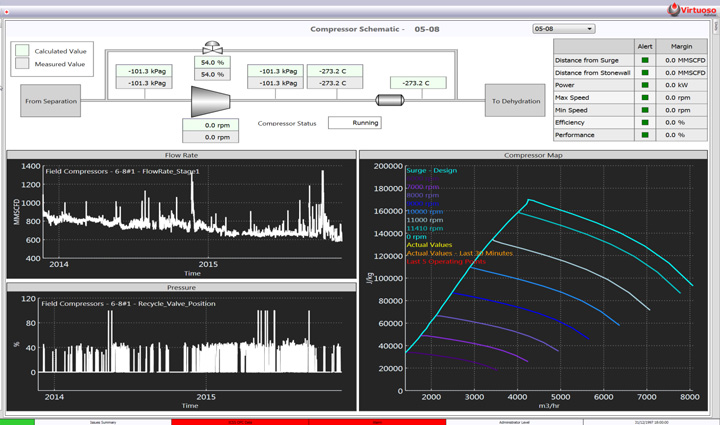Open the 05-08 compressor dropdown
Screen dimensions: 720x425
[x=563, y=29]
